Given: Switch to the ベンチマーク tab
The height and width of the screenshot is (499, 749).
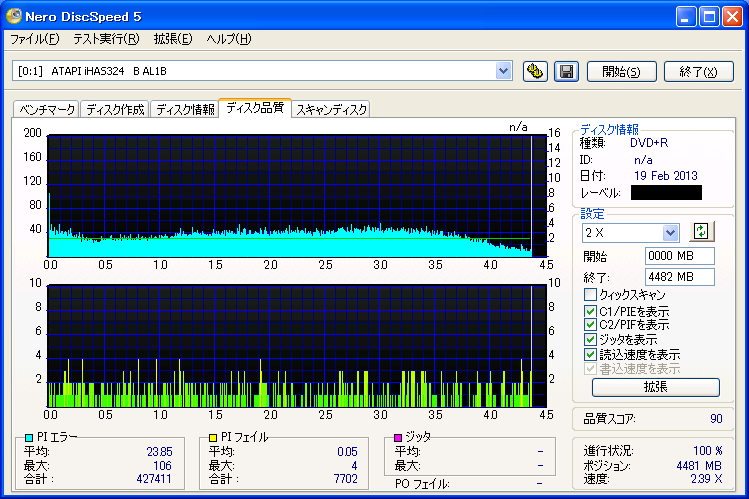Looking at the screenshot, I should (x=46, y=109).
